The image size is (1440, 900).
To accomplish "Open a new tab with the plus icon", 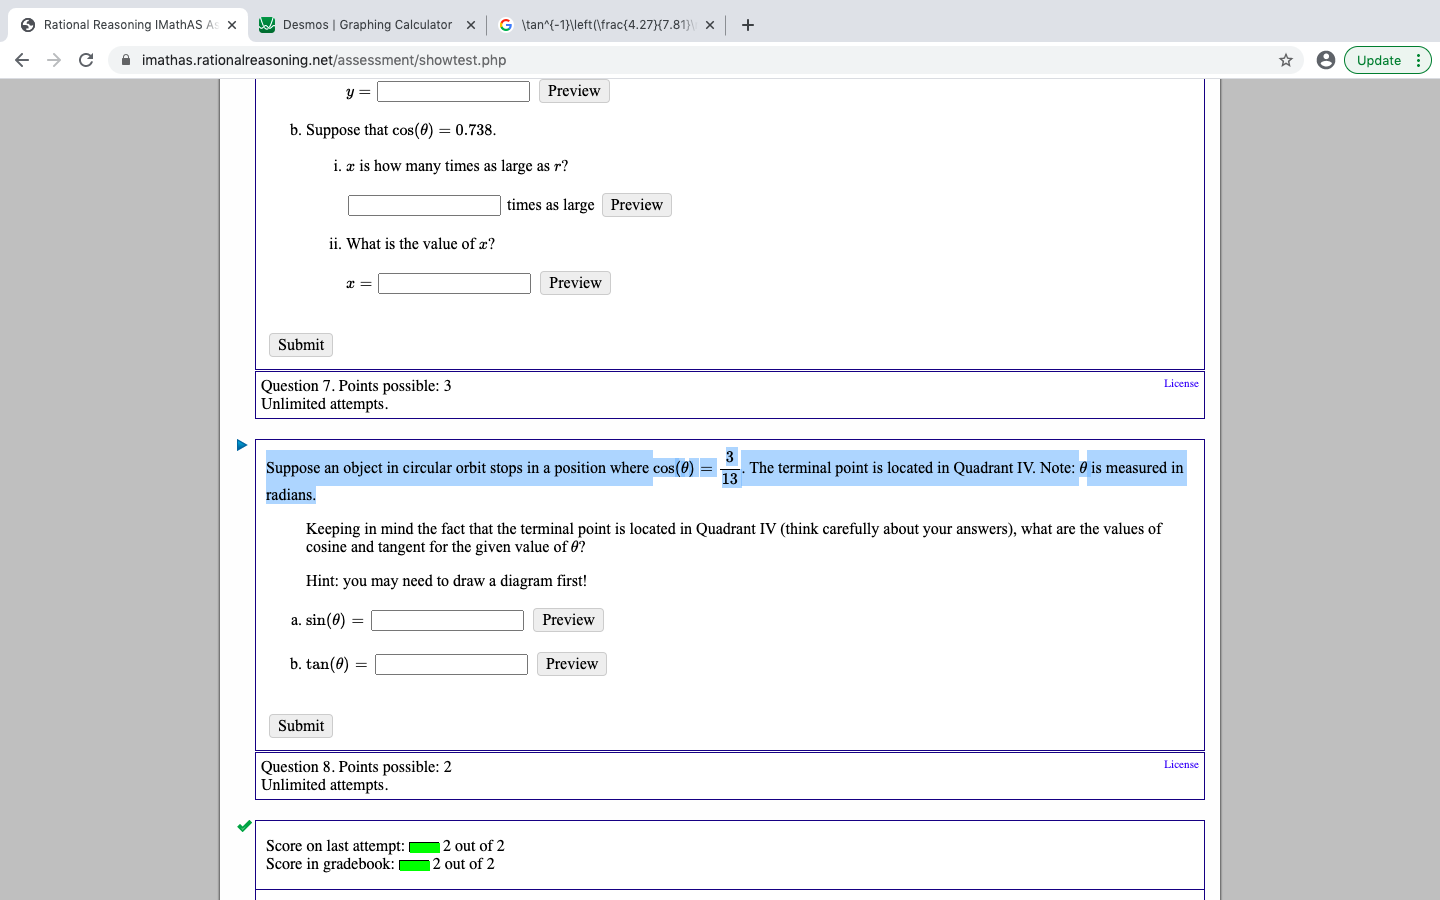I will pyautogui.click(x=747, y=24).
